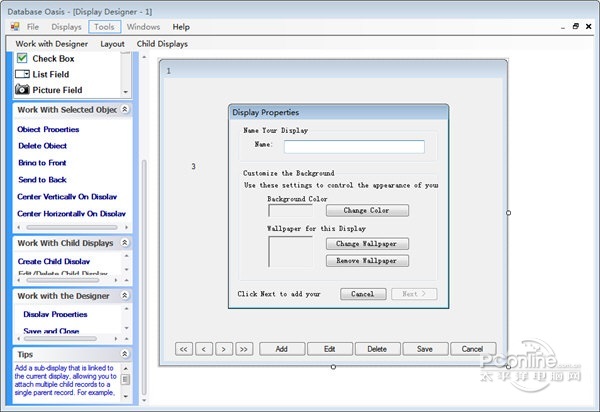Click the wallpaper preview box

290,251
